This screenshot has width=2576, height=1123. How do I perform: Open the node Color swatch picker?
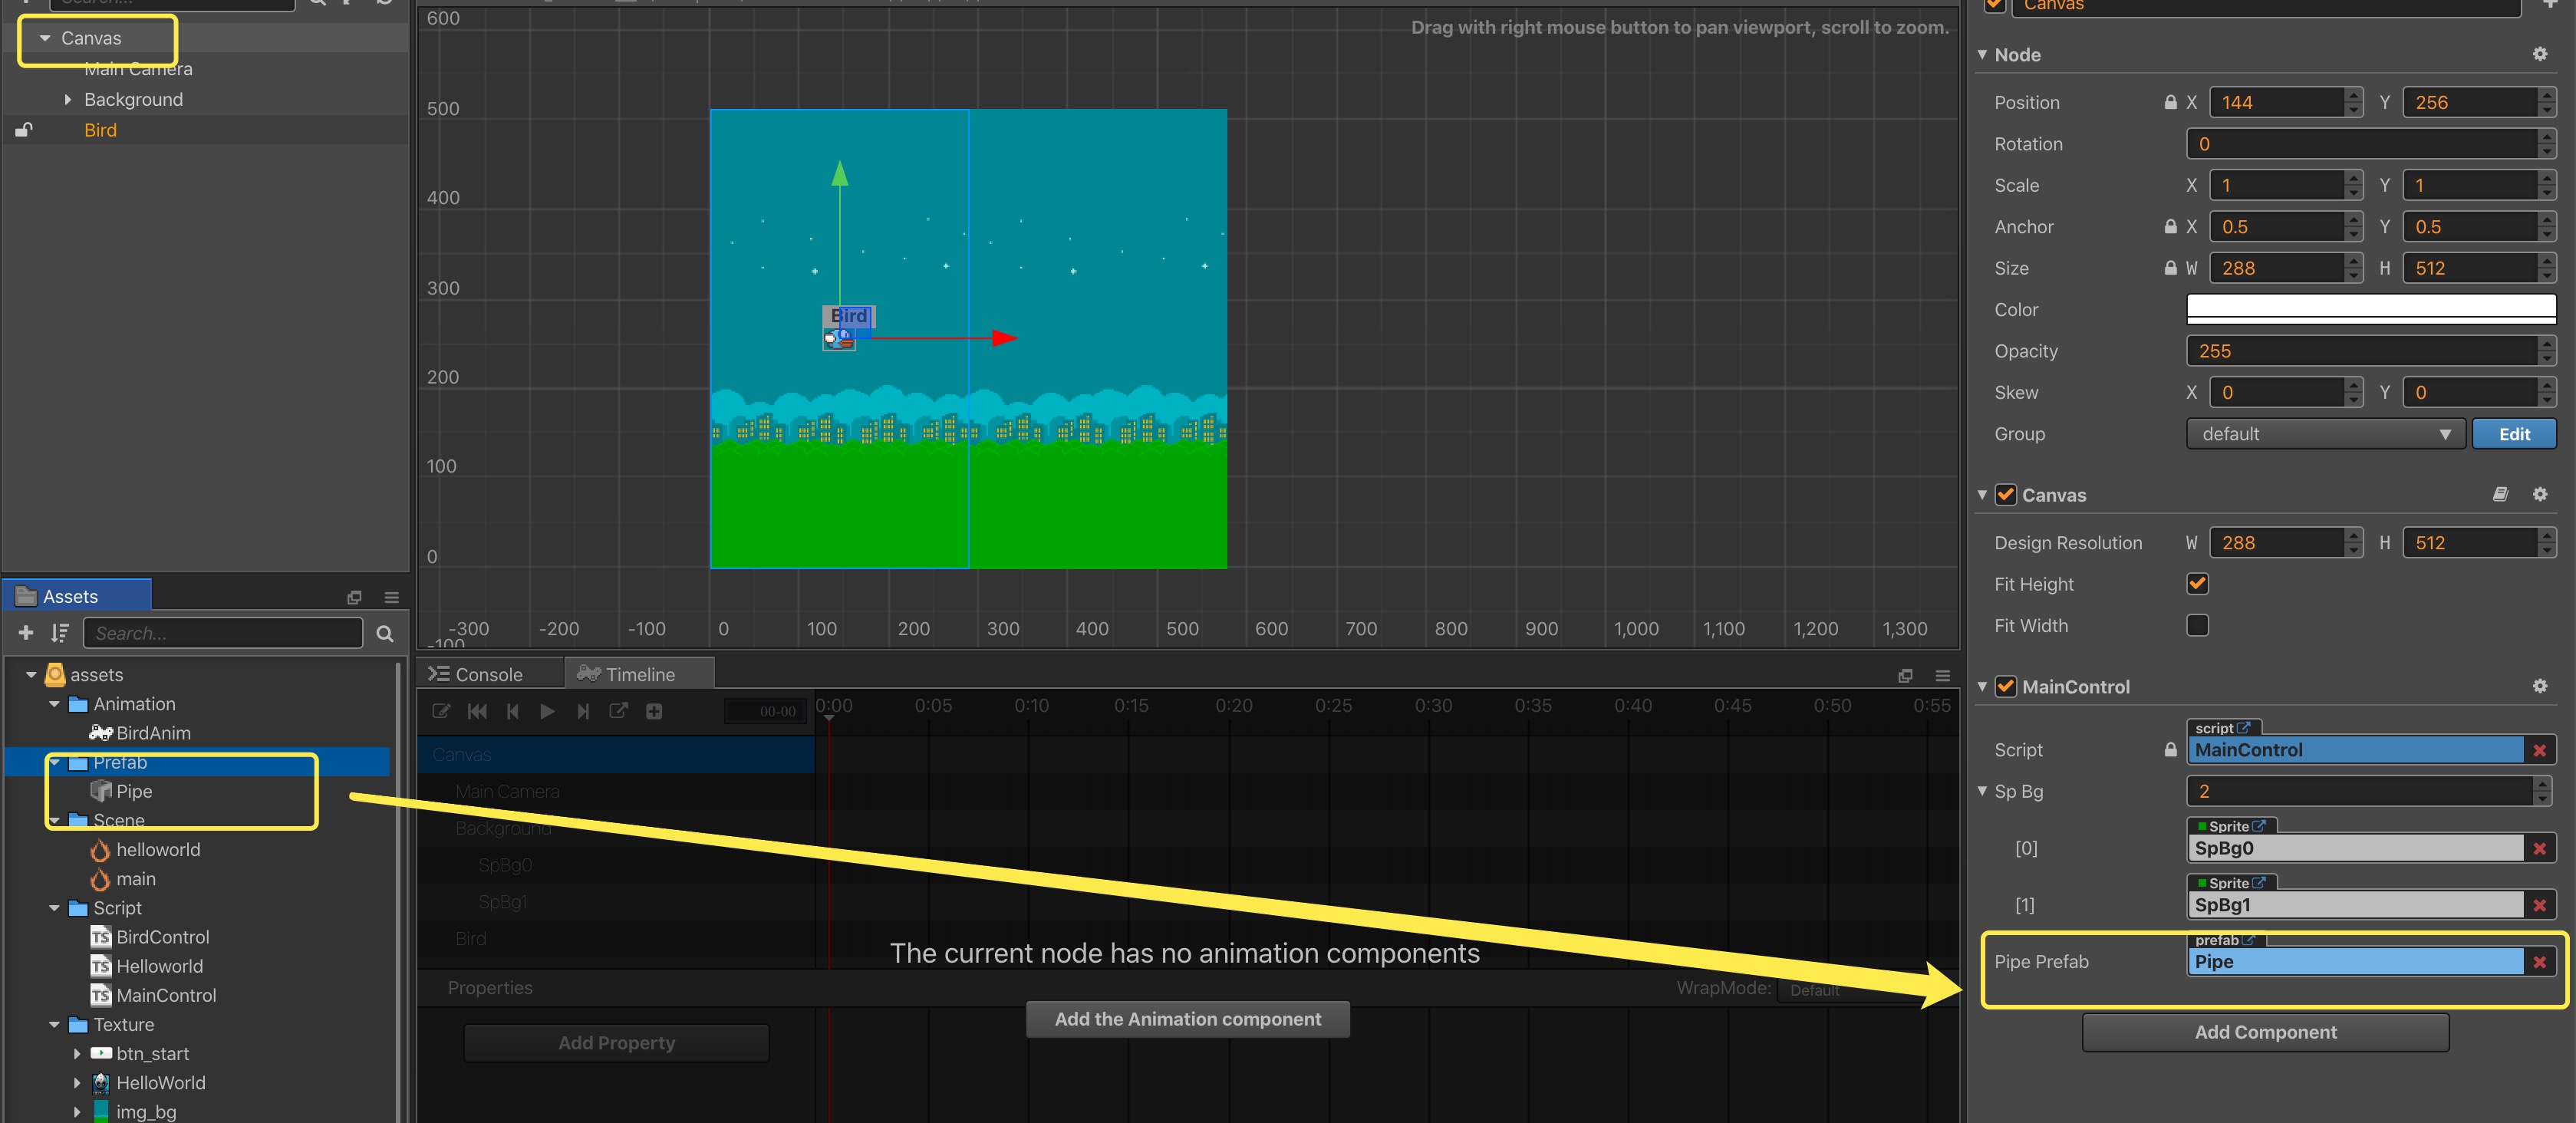[2371, 309]
